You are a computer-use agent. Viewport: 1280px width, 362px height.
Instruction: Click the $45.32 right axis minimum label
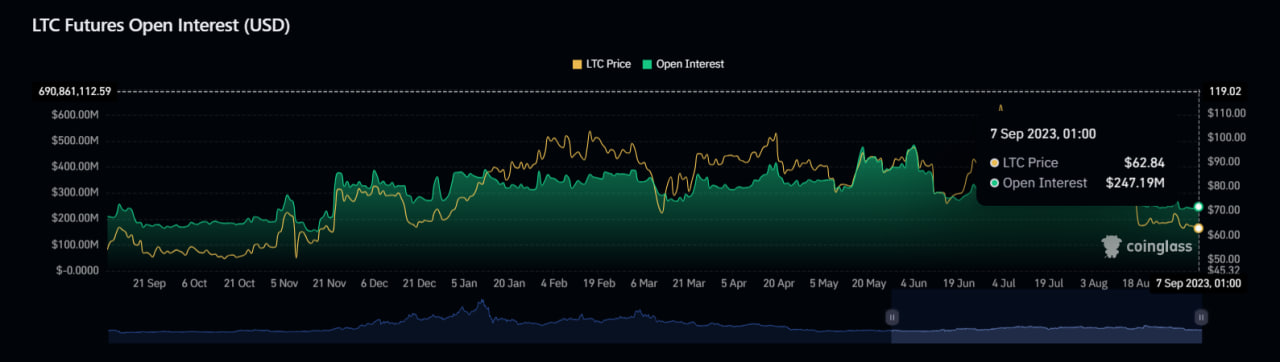[1225, 270]
